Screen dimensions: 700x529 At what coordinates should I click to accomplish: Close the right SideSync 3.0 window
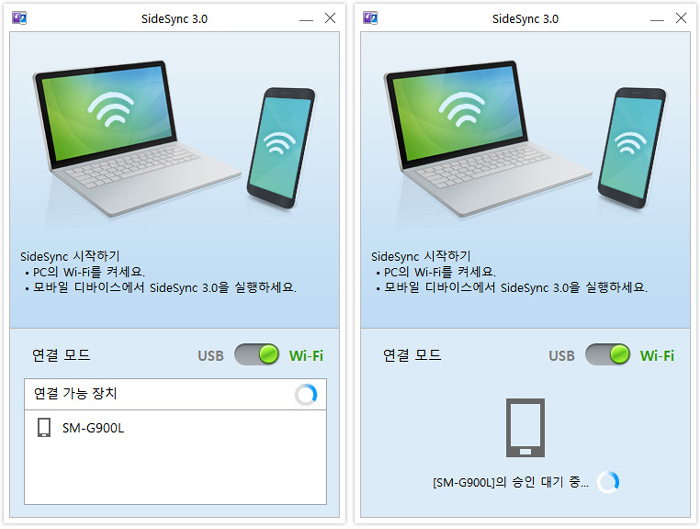[x=681, y=18]
